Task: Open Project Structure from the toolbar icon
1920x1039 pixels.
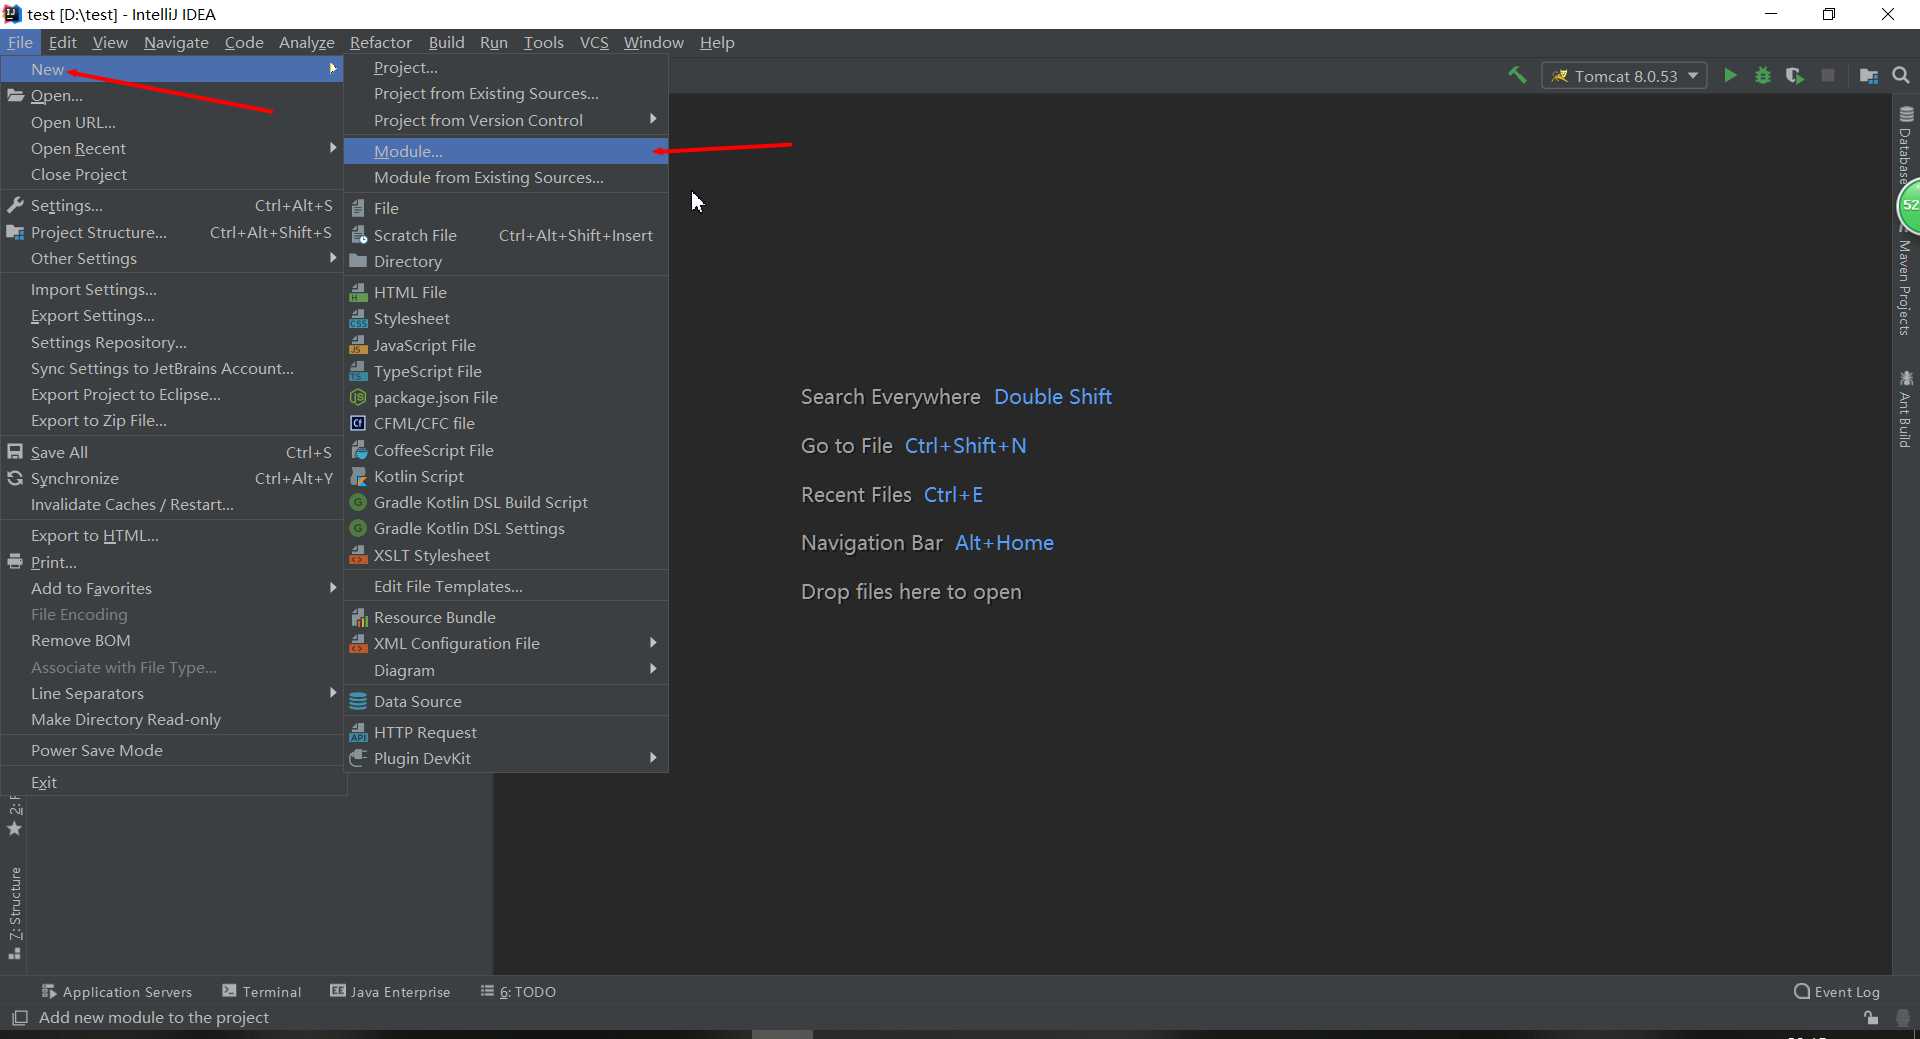Action: 1868,76
